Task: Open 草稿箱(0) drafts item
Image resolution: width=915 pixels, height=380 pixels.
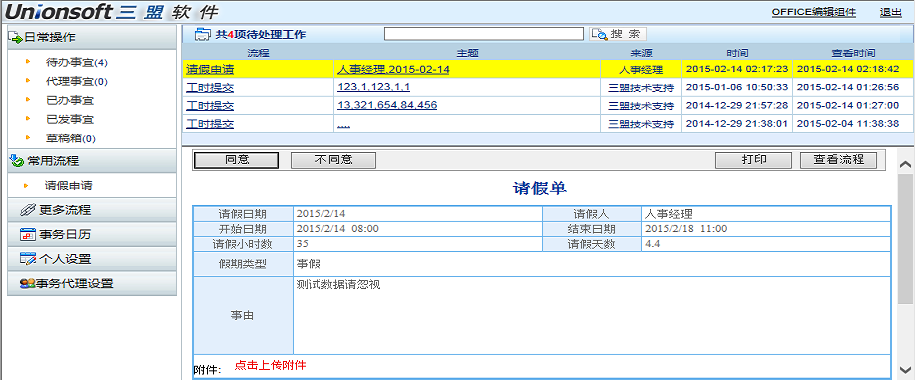Action: (x=71, y=139)
